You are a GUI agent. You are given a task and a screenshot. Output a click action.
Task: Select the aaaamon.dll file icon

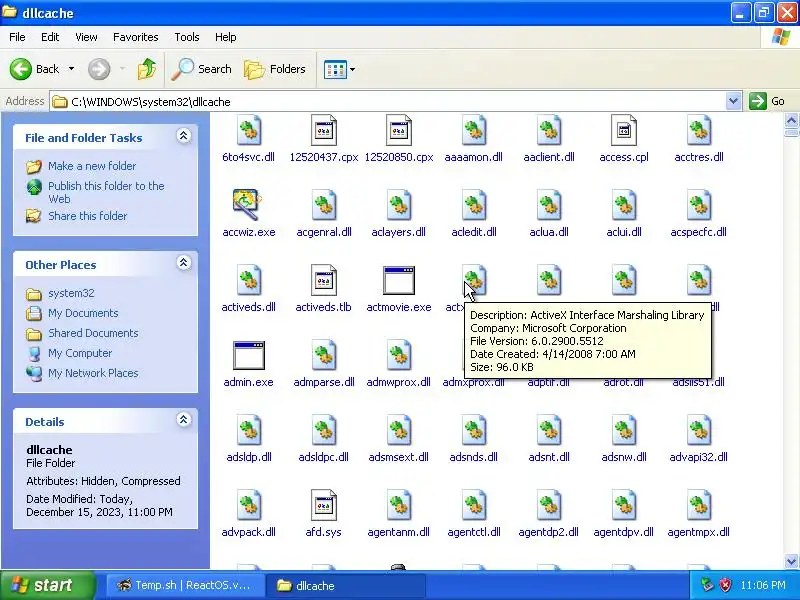473,131
